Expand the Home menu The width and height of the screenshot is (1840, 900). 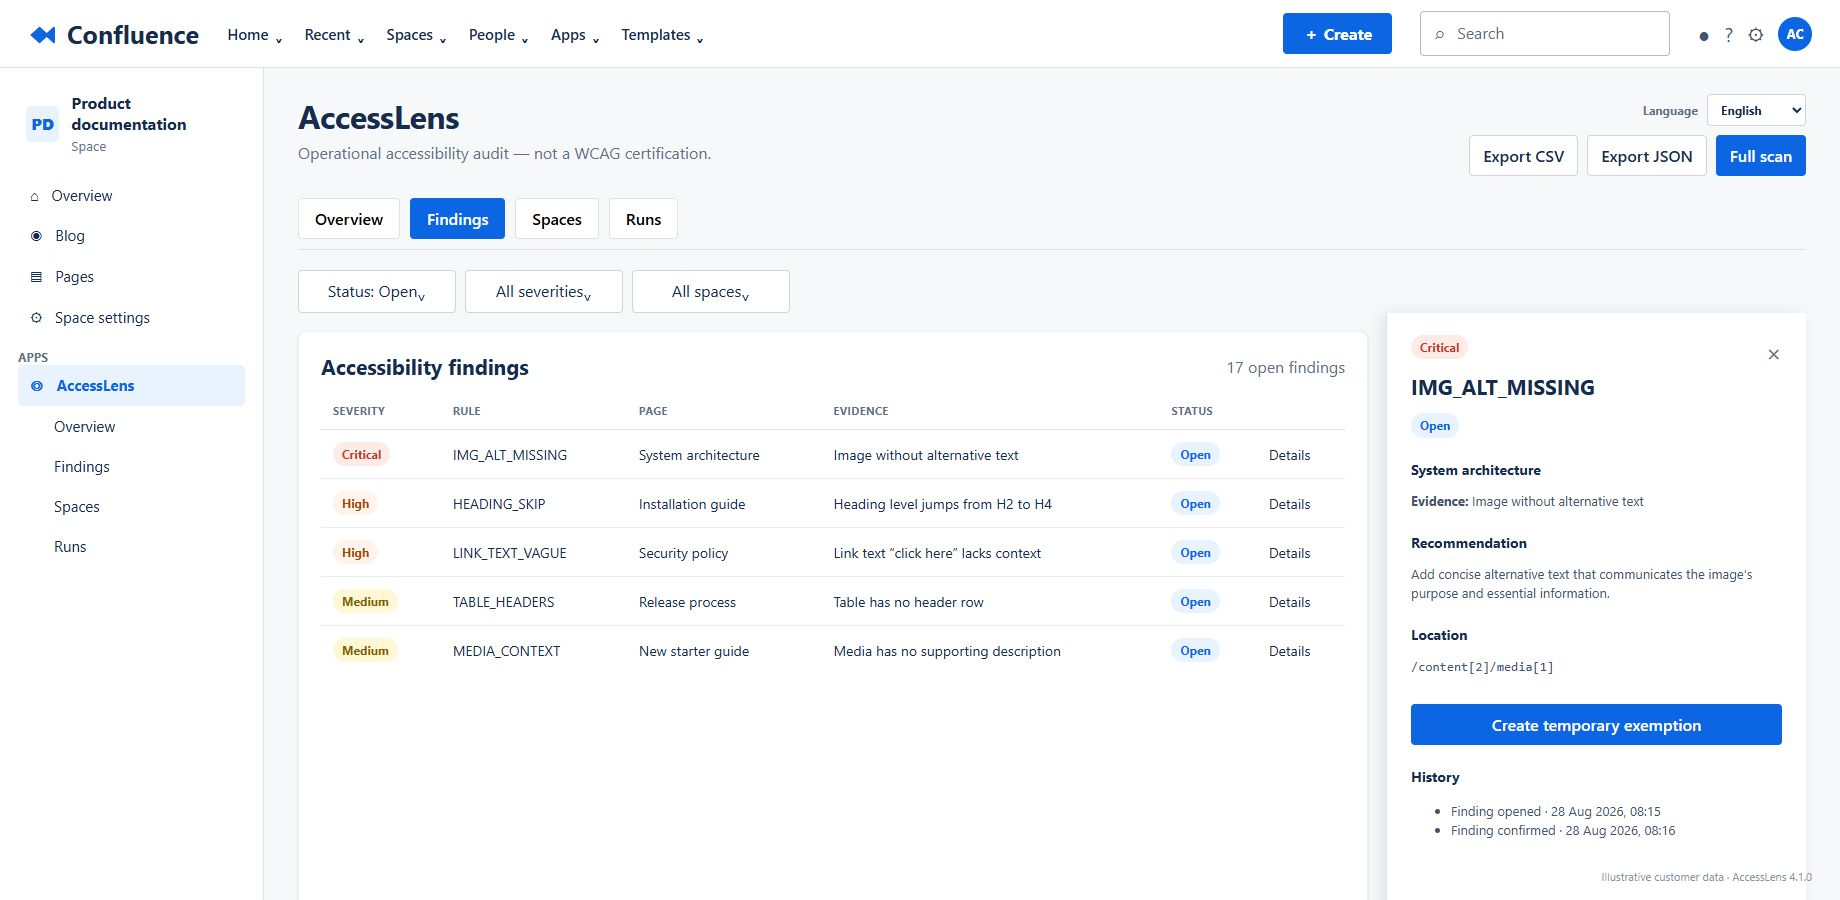coord(255,35)
